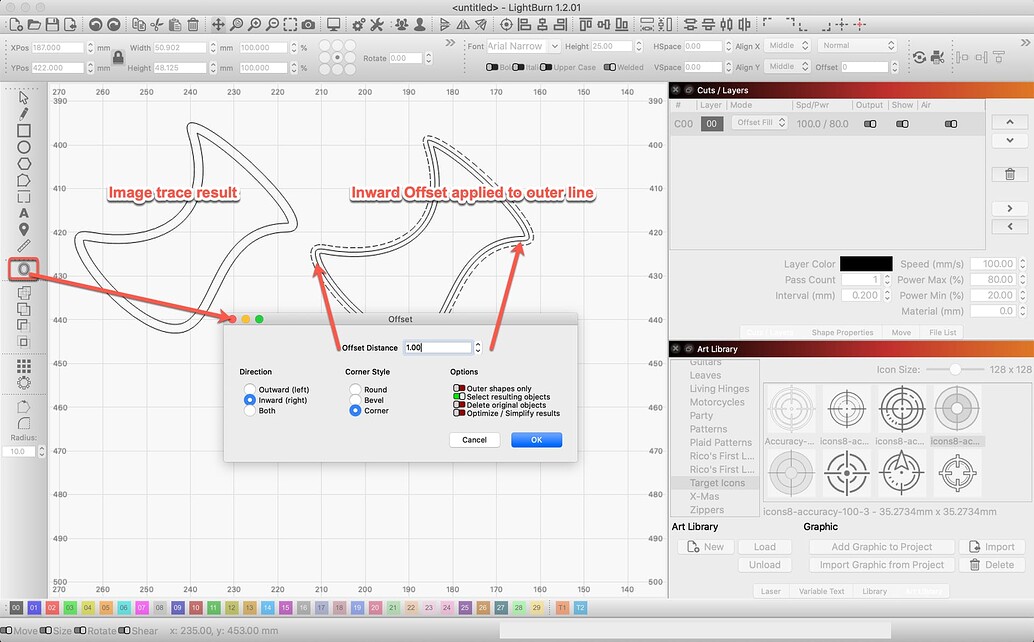Choose the Rectangle tool

pyautogui.click(x=24, y=131)
